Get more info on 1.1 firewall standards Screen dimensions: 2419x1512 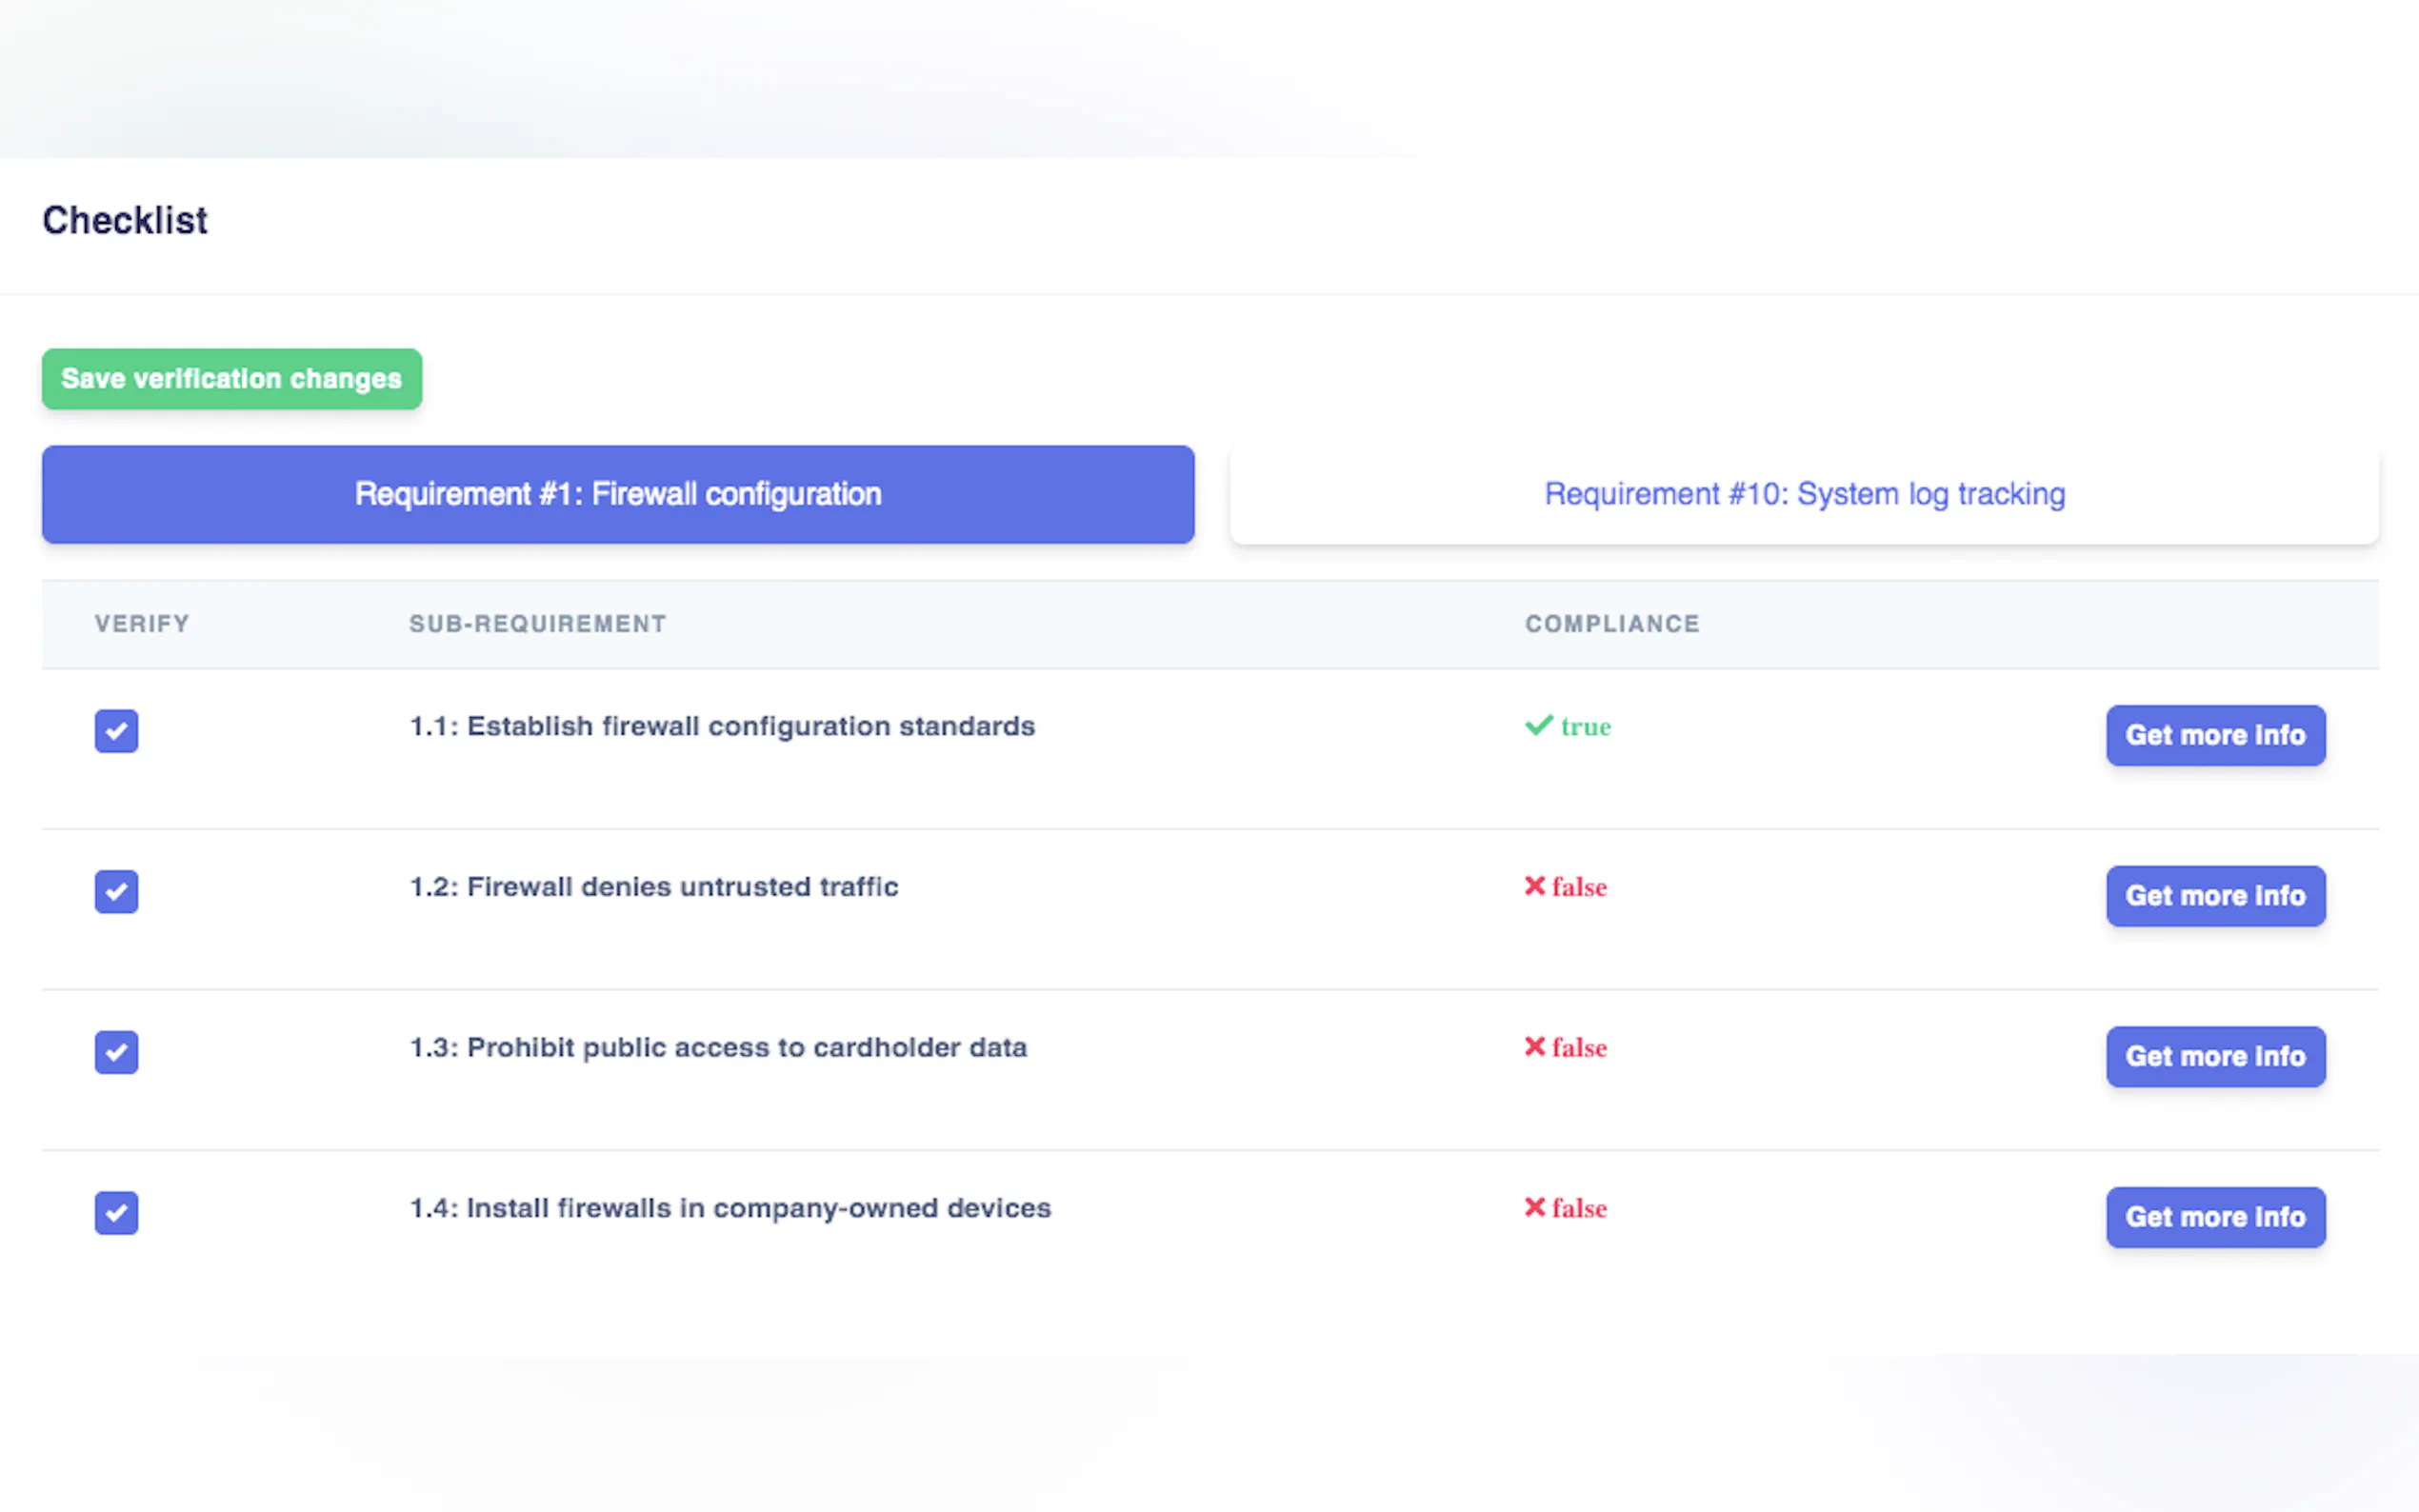[2214, 735]
